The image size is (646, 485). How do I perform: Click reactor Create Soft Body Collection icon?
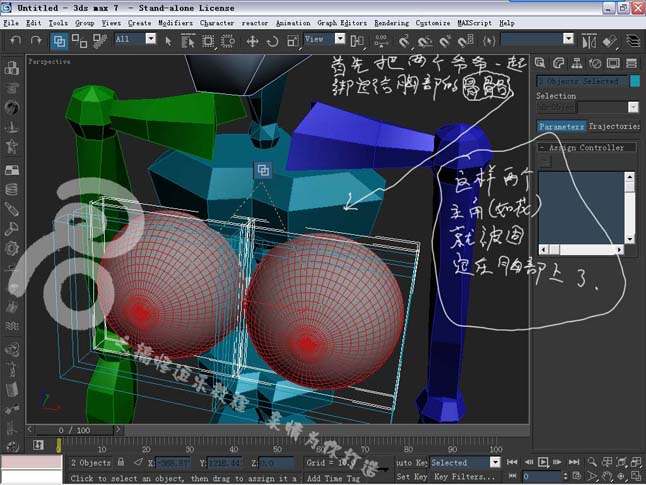[x=12, y=108]
